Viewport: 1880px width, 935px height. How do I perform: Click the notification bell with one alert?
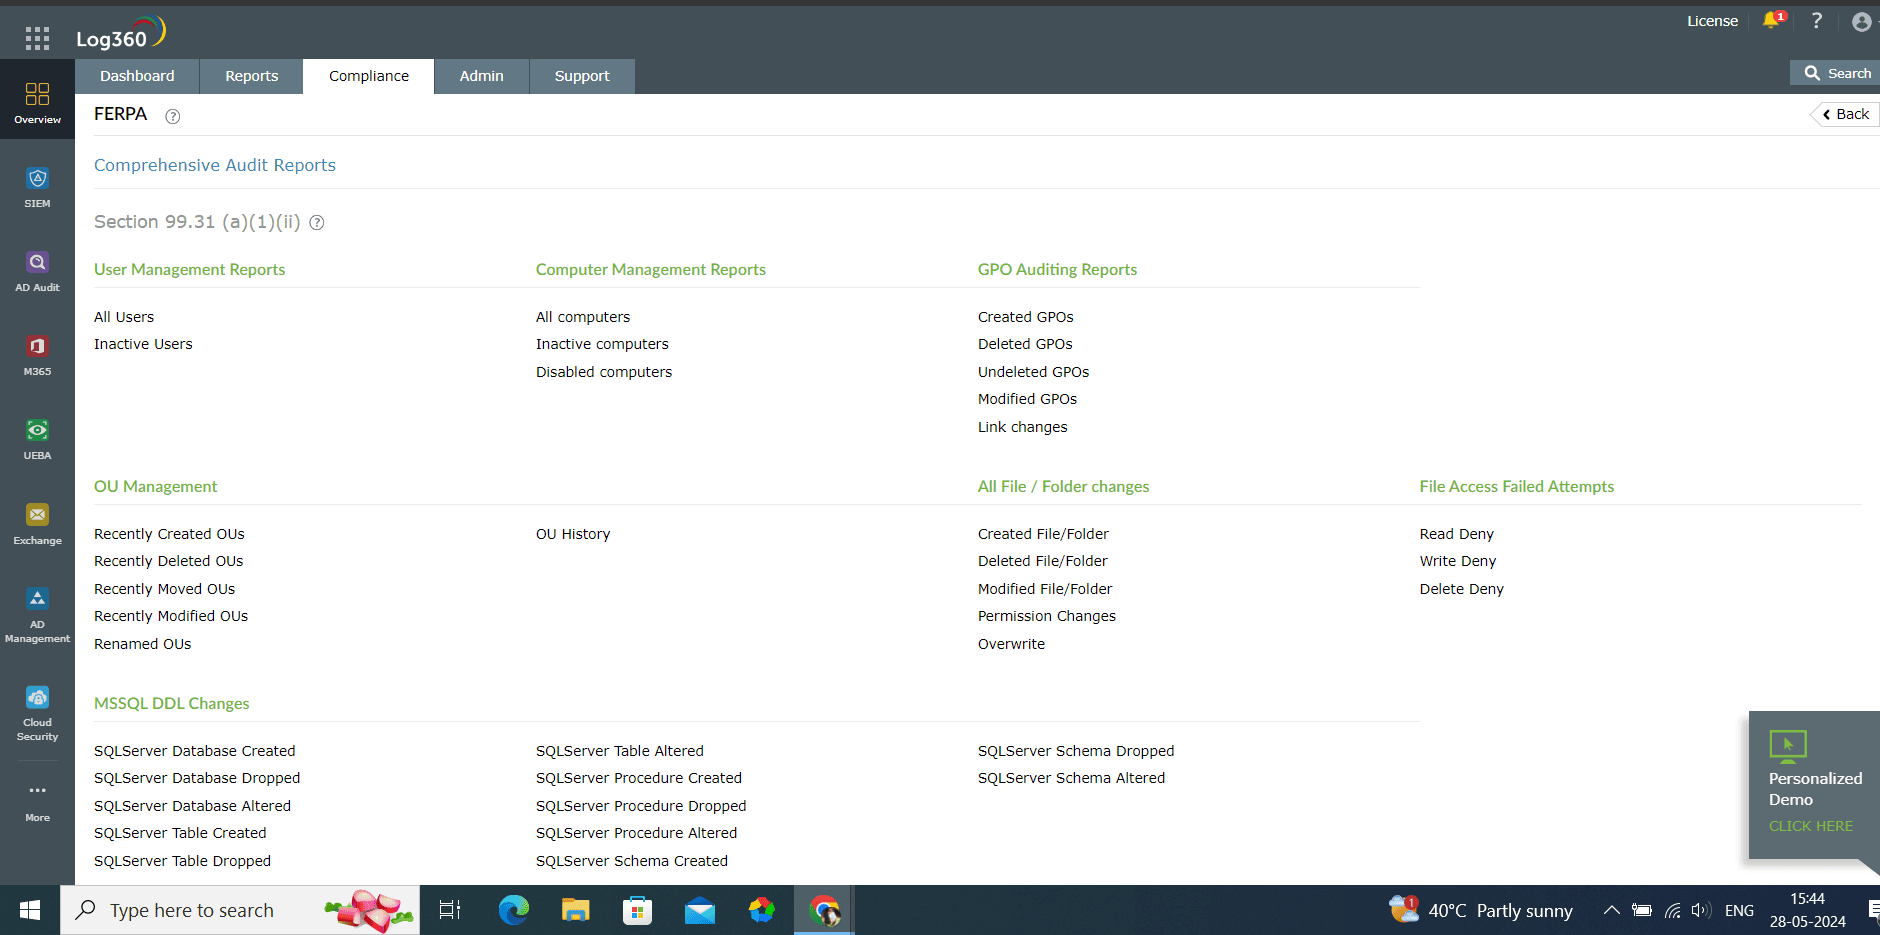[1771, 20]
